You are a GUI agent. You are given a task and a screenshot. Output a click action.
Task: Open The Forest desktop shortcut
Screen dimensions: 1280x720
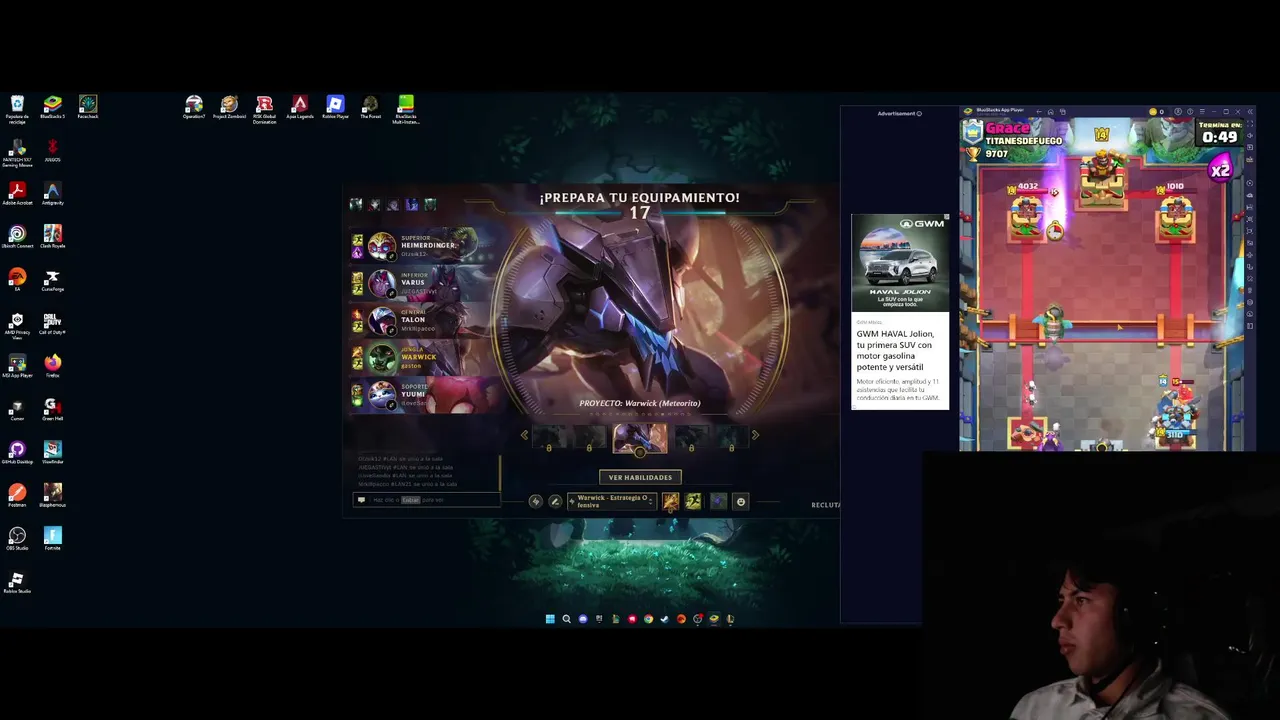click(x=370, y=107)
